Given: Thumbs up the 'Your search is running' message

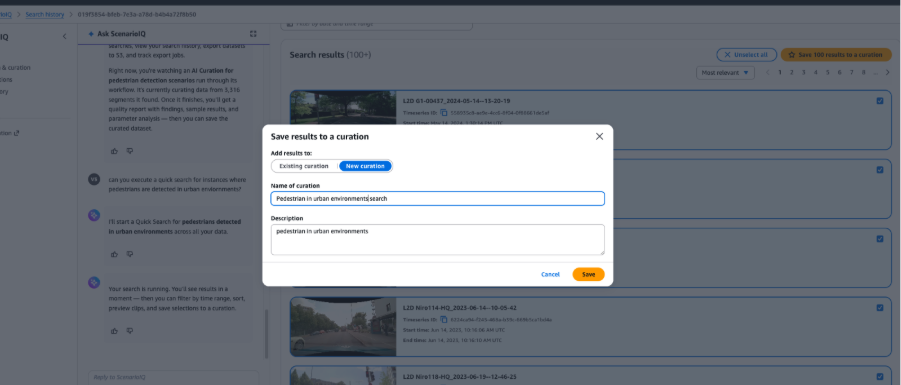Looking at the screenshot, I should point(114,330).
